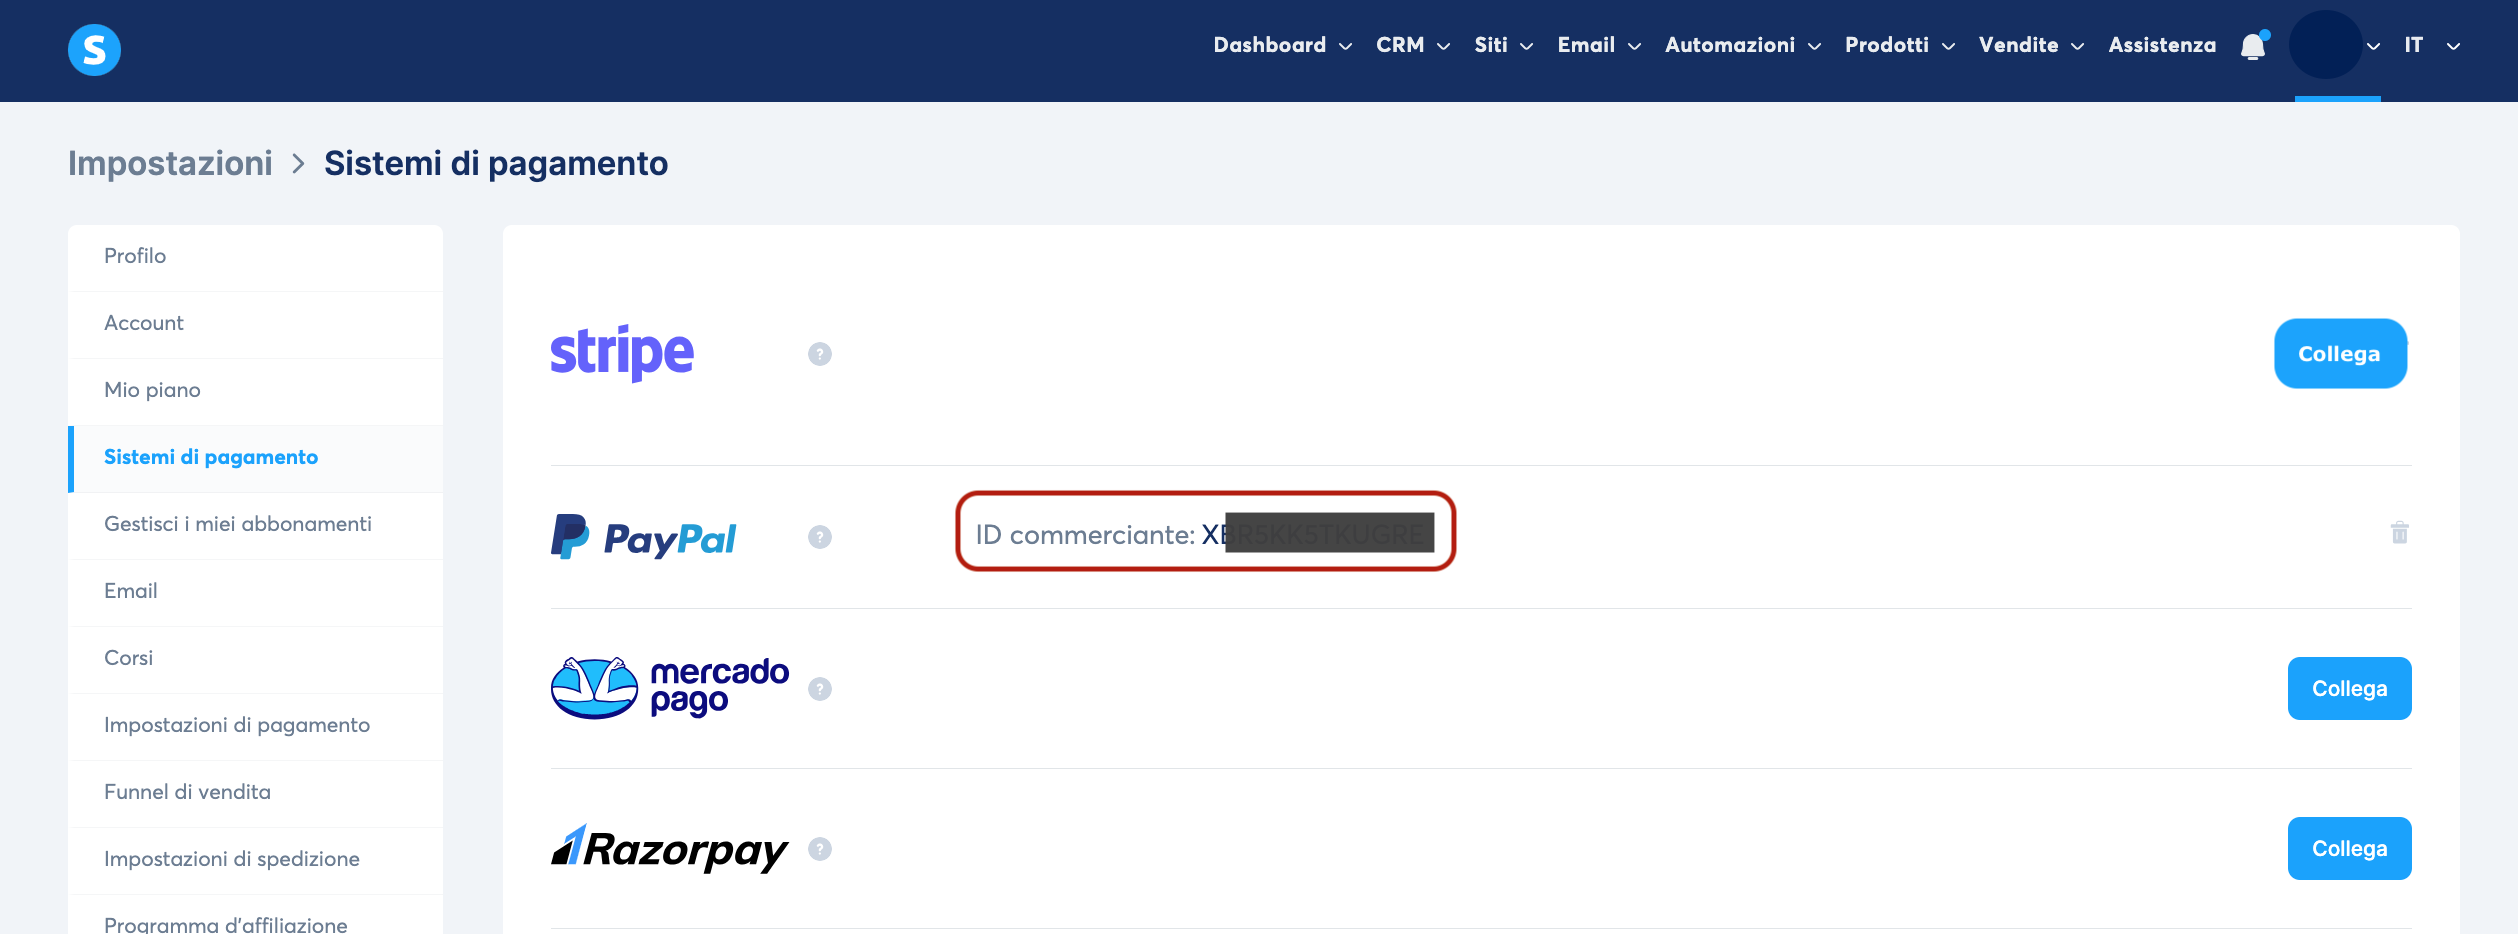
Task: Open Assistenza in the top navigation
Action: 2162,45
